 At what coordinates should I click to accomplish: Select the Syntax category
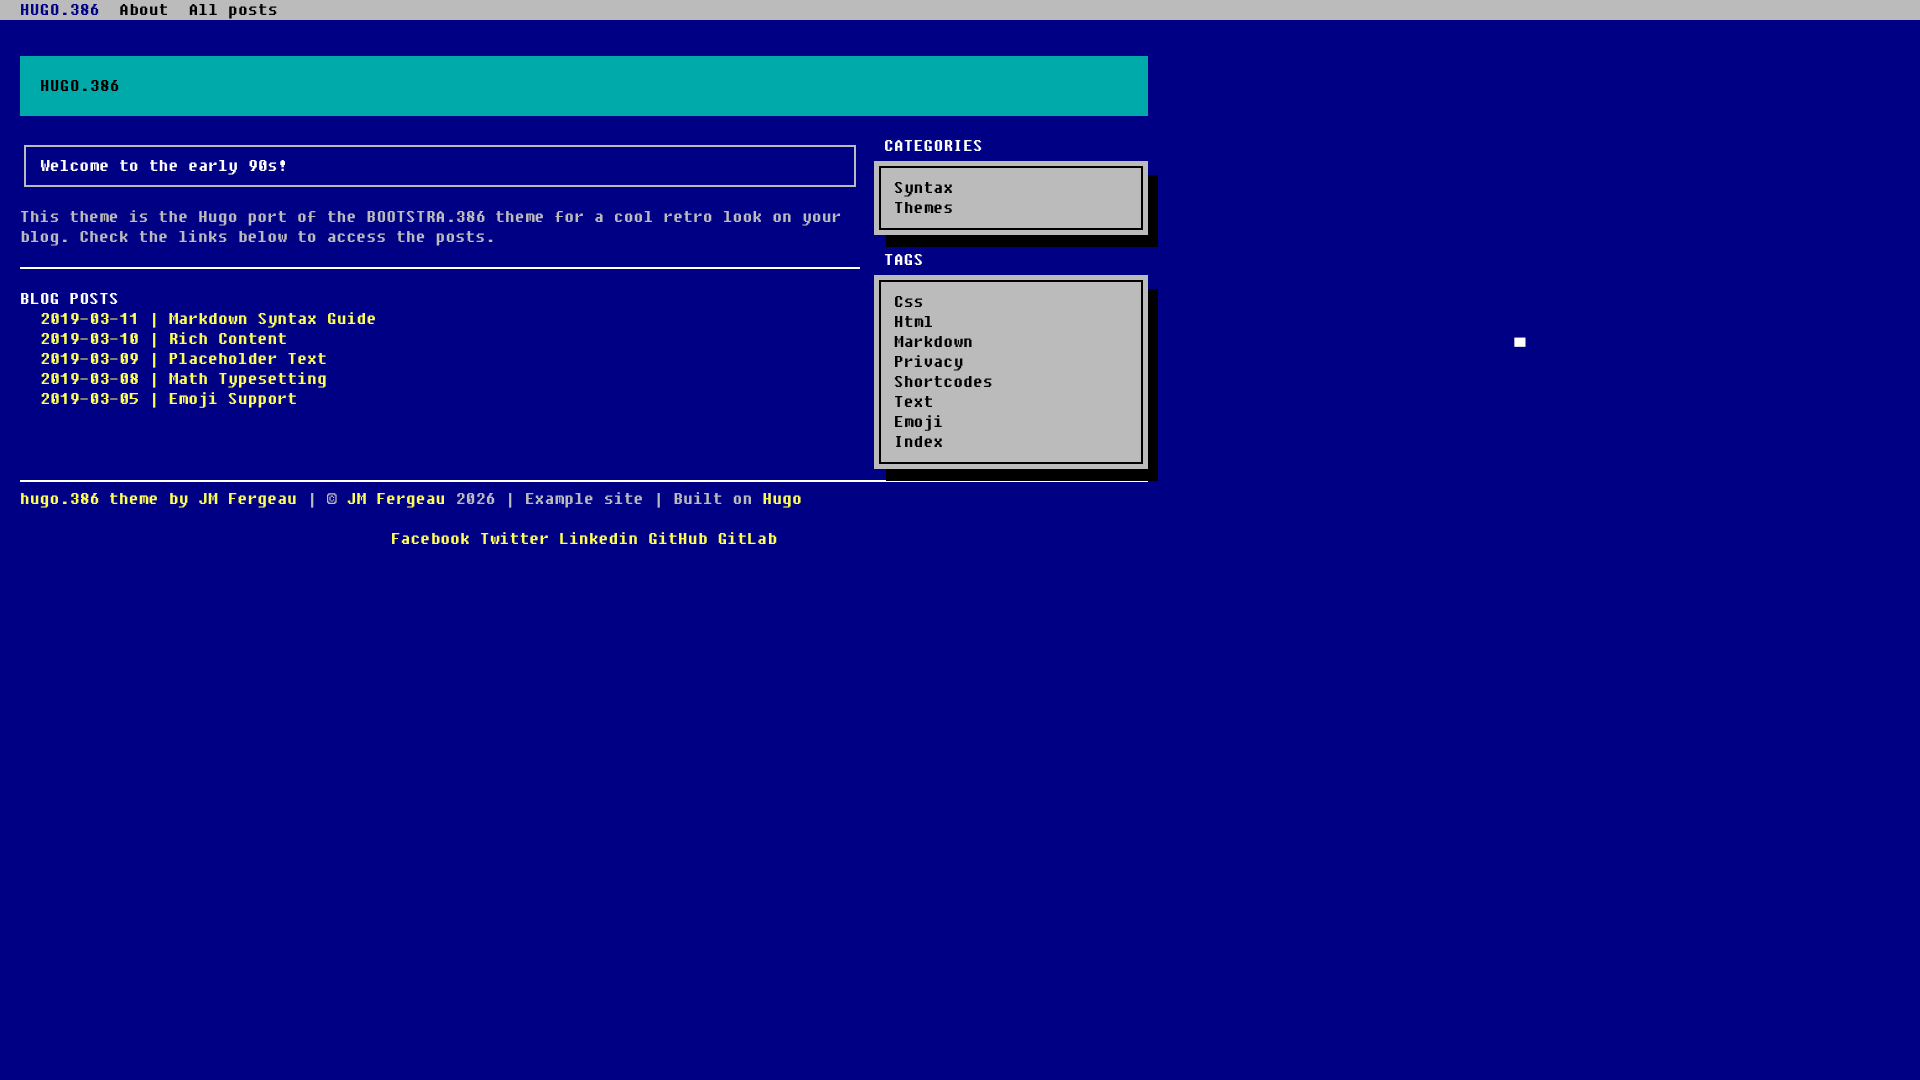pyautogui.click(x=923, y=188)
